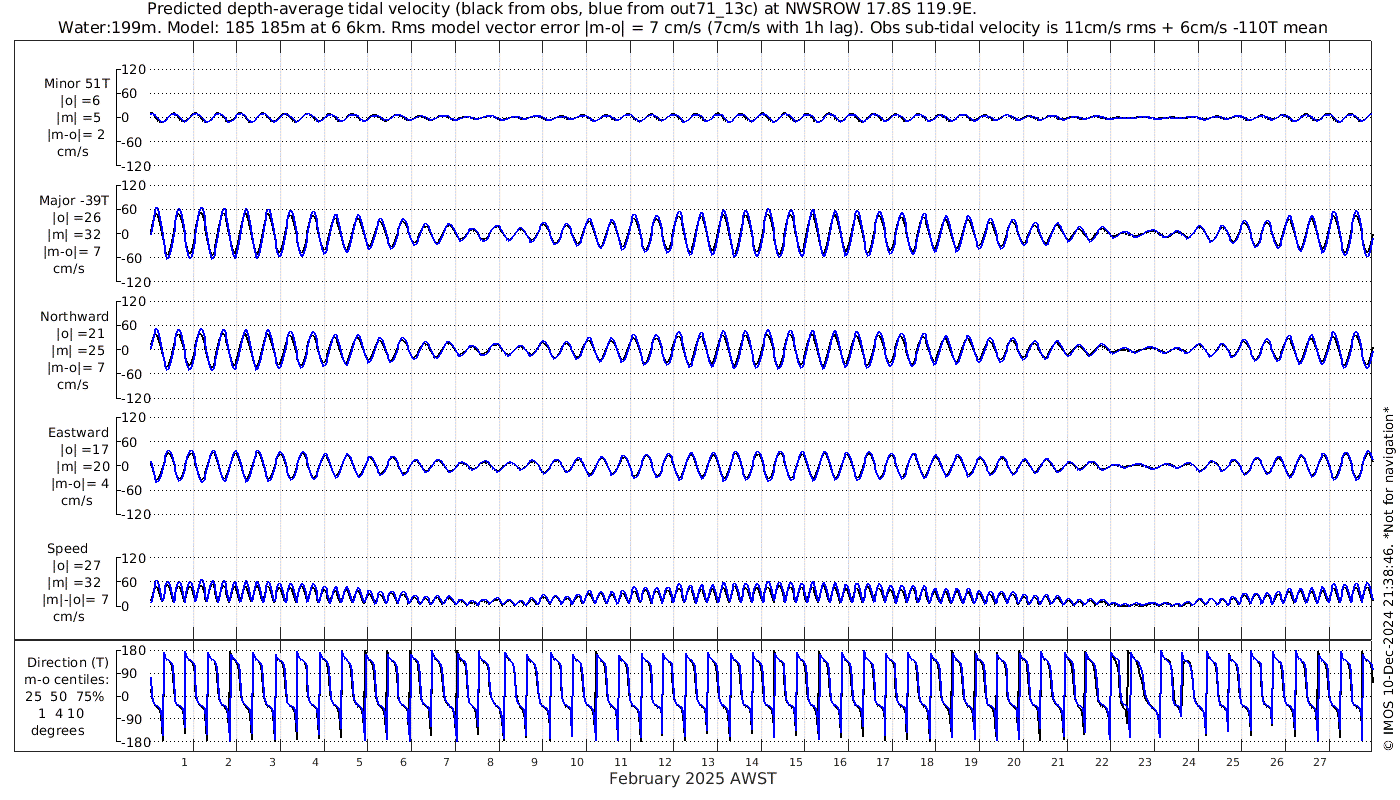Click the 'Speed' panel label
1400x800 pixels.
(x=68, y=549)
